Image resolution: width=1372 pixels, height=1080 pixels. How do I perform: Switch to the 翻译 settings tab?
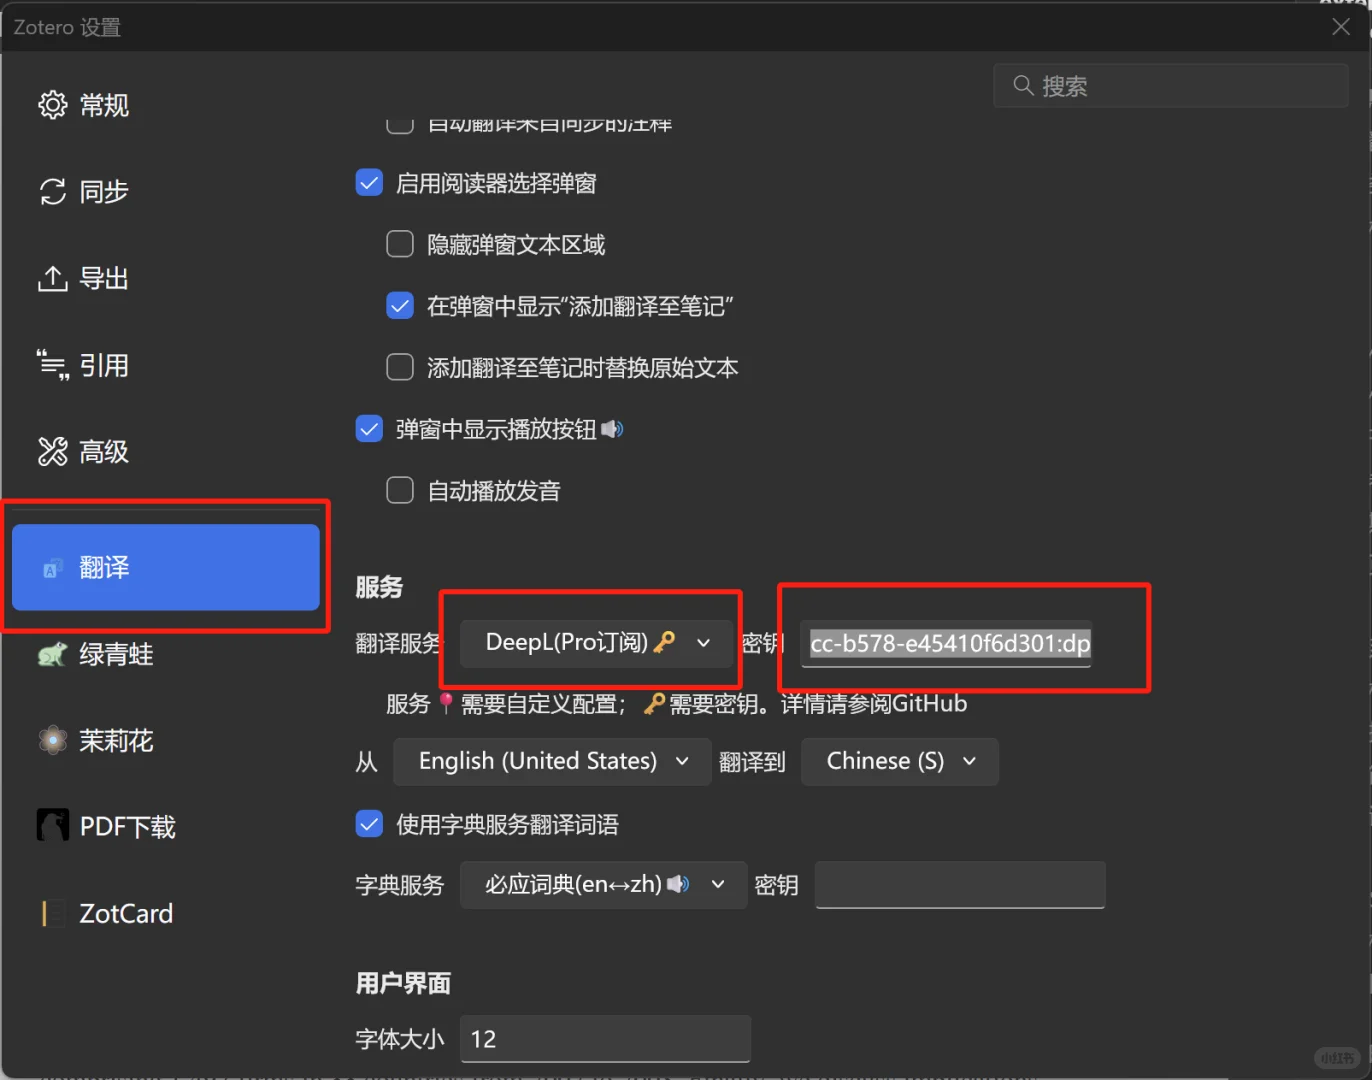coord(165,567)
